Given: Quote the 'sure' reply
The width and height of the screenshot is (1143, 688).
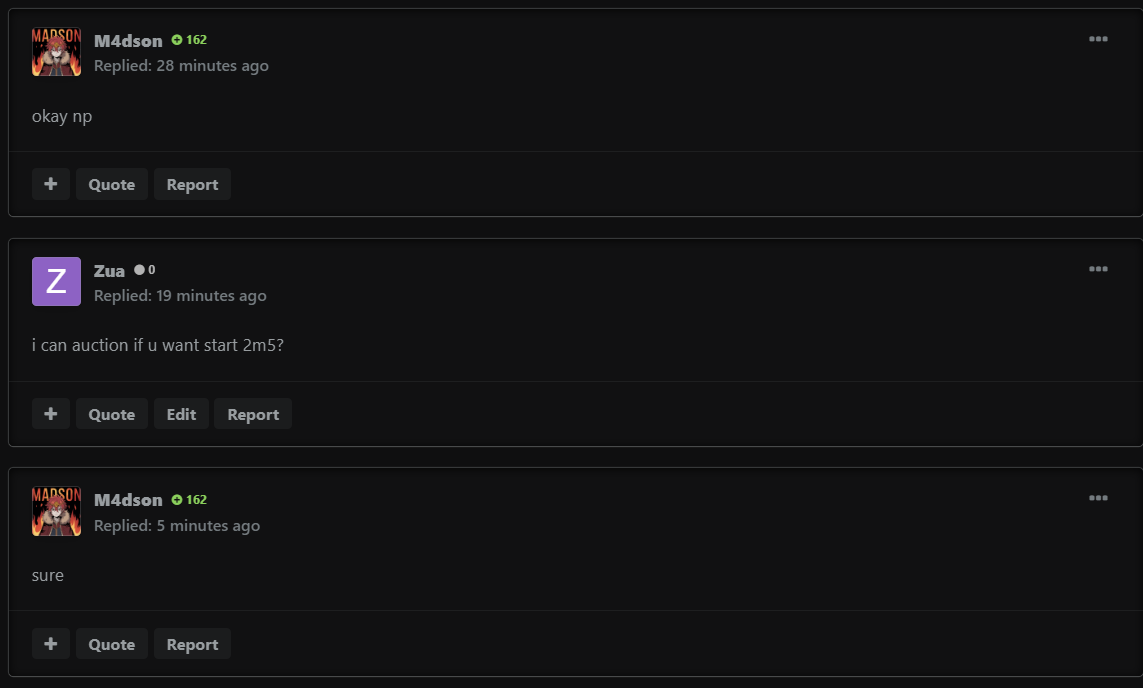Looking at the screenshot, I should click(x=112, y=644).
